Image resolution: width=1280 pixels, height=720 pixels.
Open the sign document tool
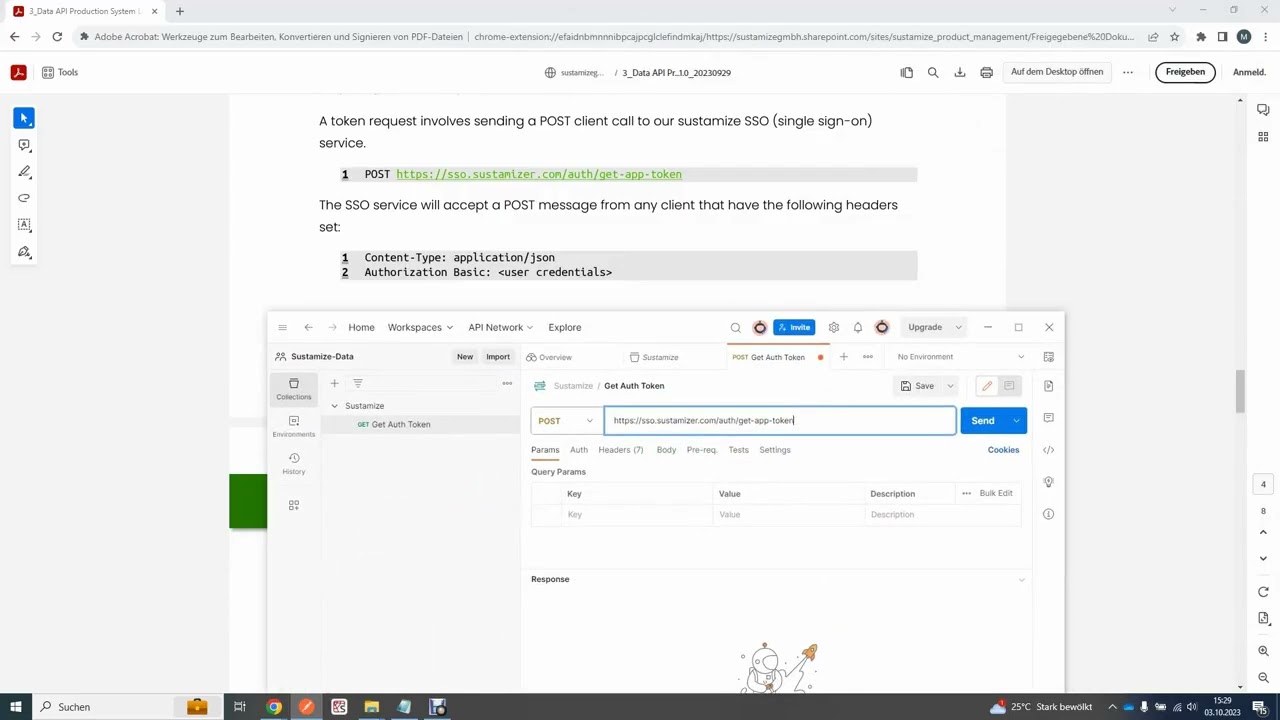(24, 252)
